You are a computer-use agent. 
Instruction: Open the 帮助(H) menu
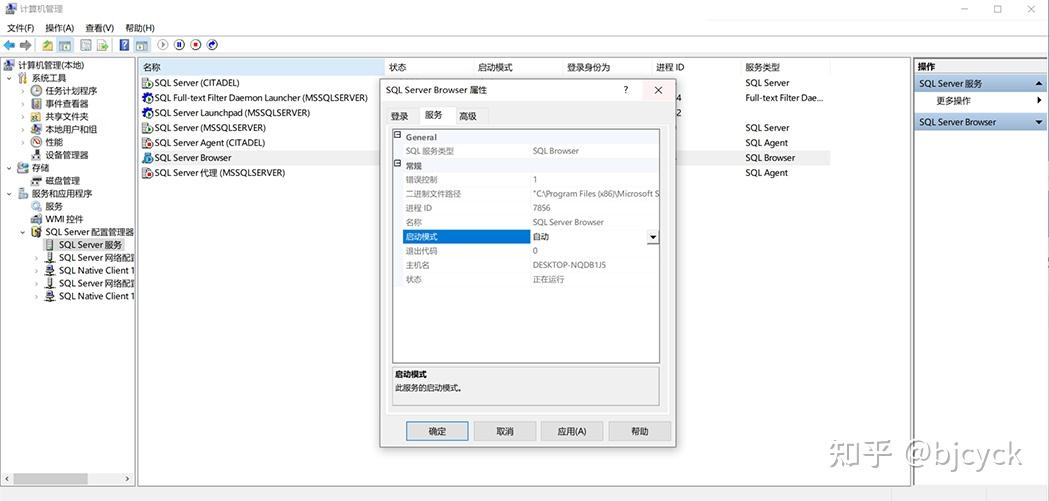pos(140,28)
